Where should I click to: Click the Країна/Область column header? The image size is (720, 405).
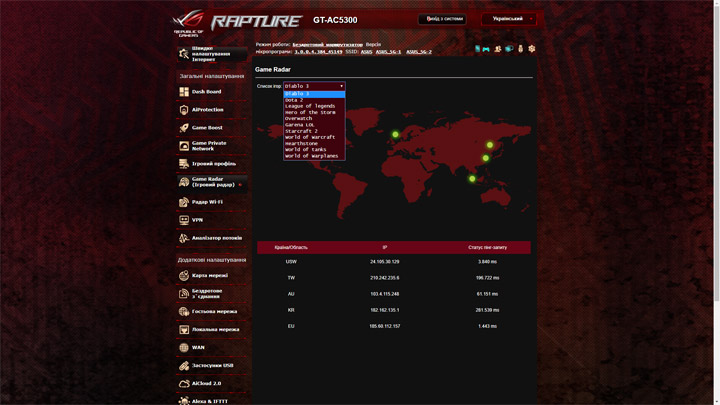(x=291, y=248)
